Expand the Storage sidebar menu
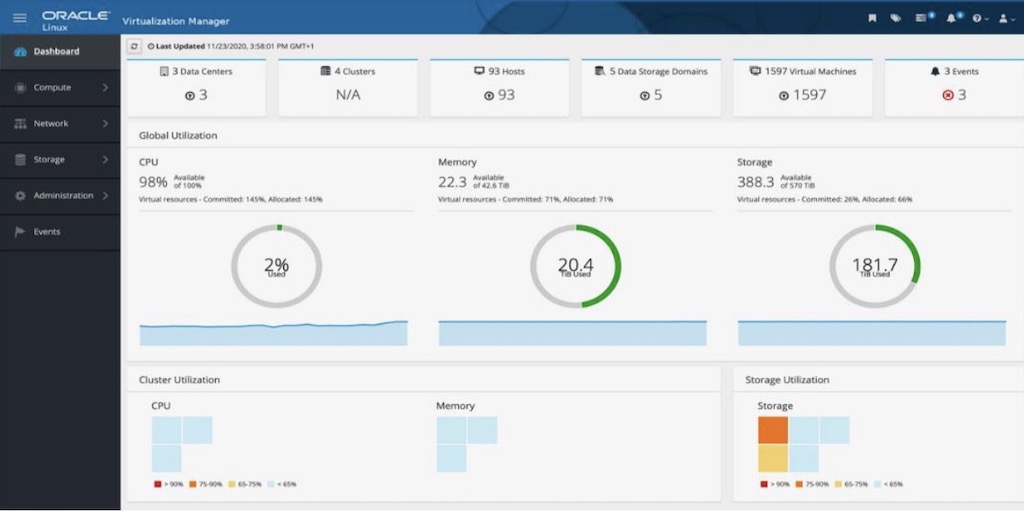 click(60, 159)
